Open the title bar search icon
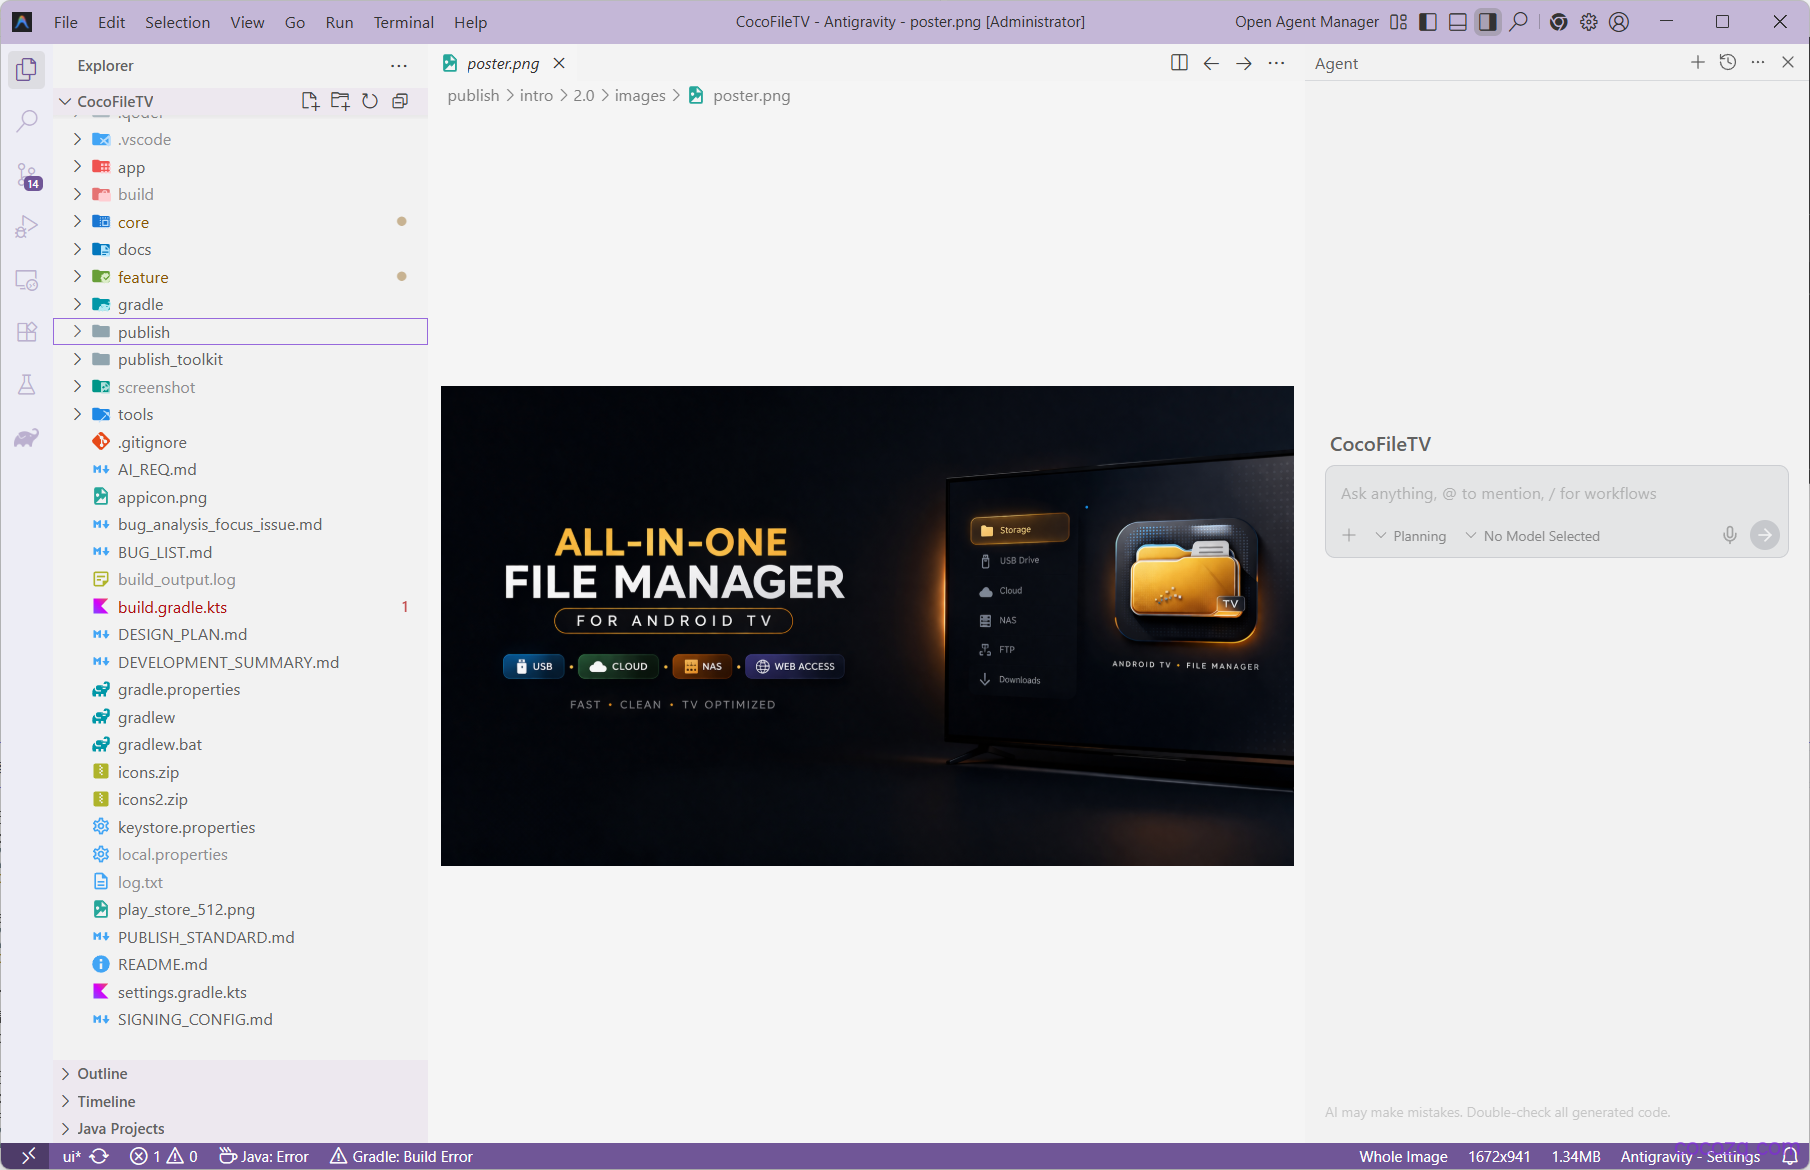1810x1170 pixels. 1518,21
